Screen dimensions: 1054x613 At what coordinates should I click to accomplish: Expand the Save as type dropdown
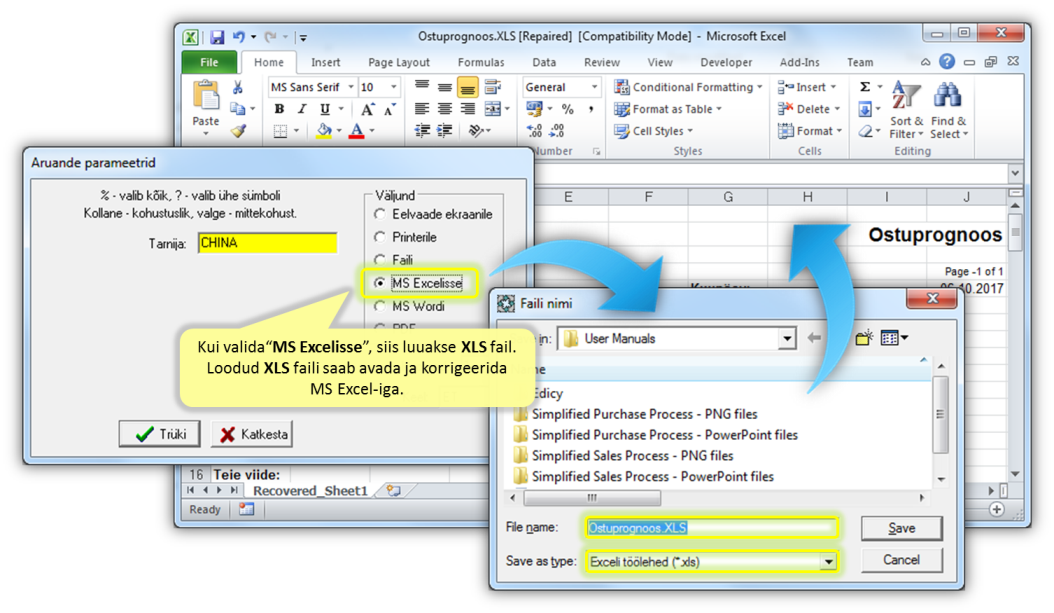828,562
